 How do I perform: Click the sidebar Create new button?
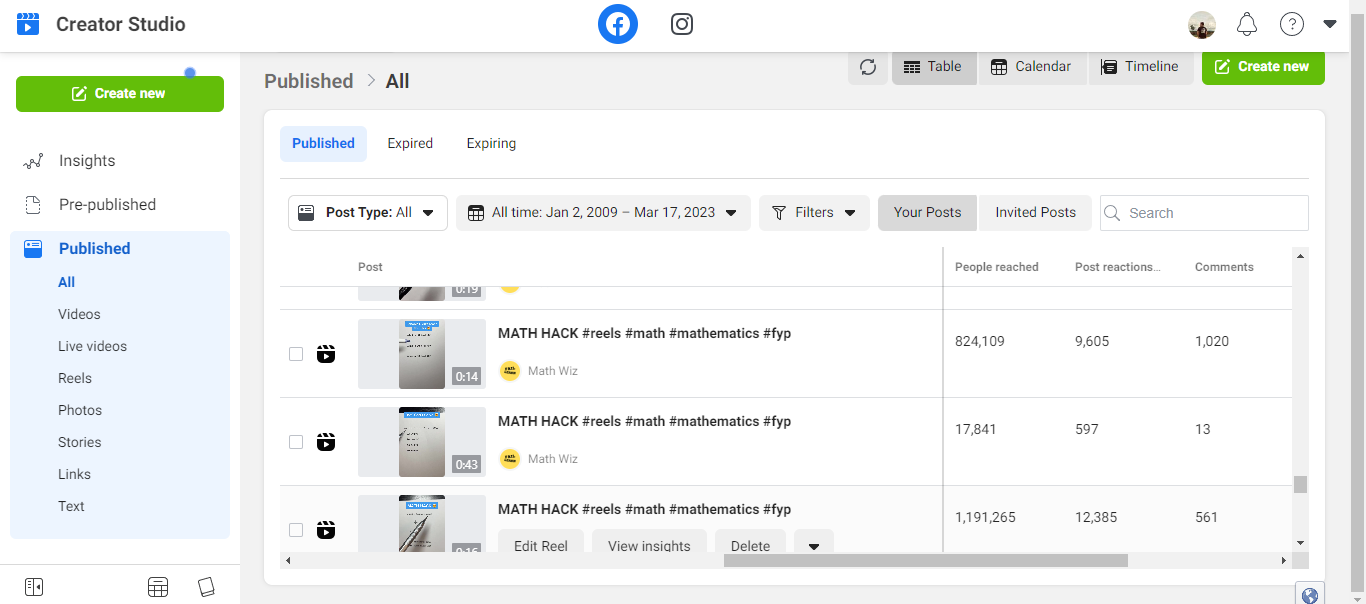coord(120,94)
